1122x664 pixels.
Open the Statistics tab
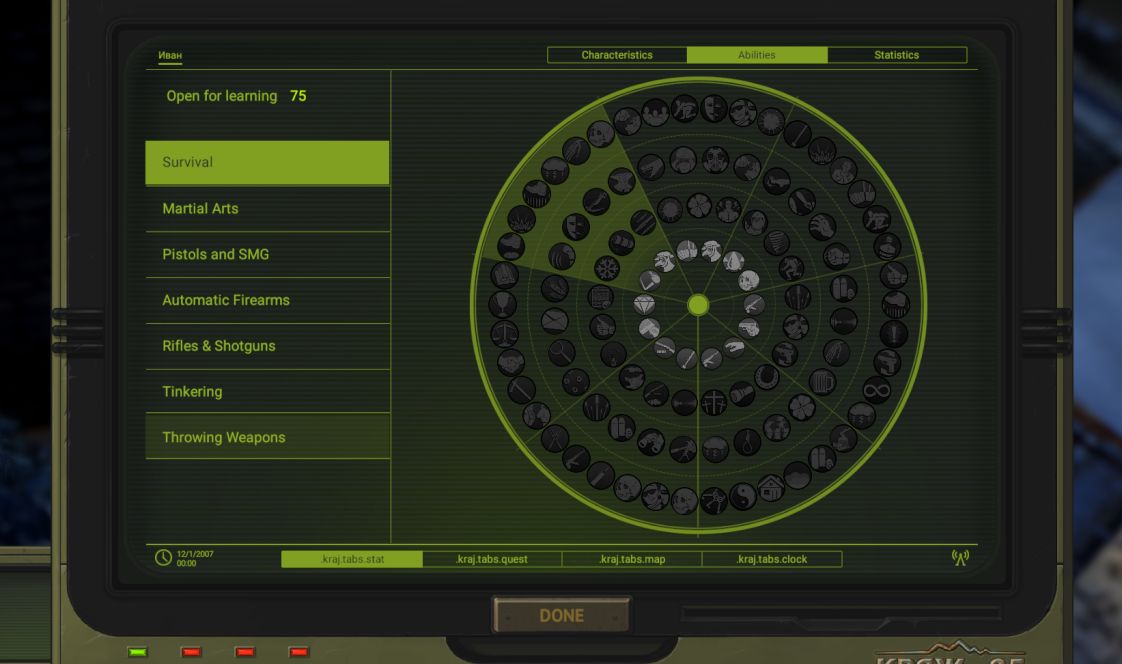tap(896, 55)
